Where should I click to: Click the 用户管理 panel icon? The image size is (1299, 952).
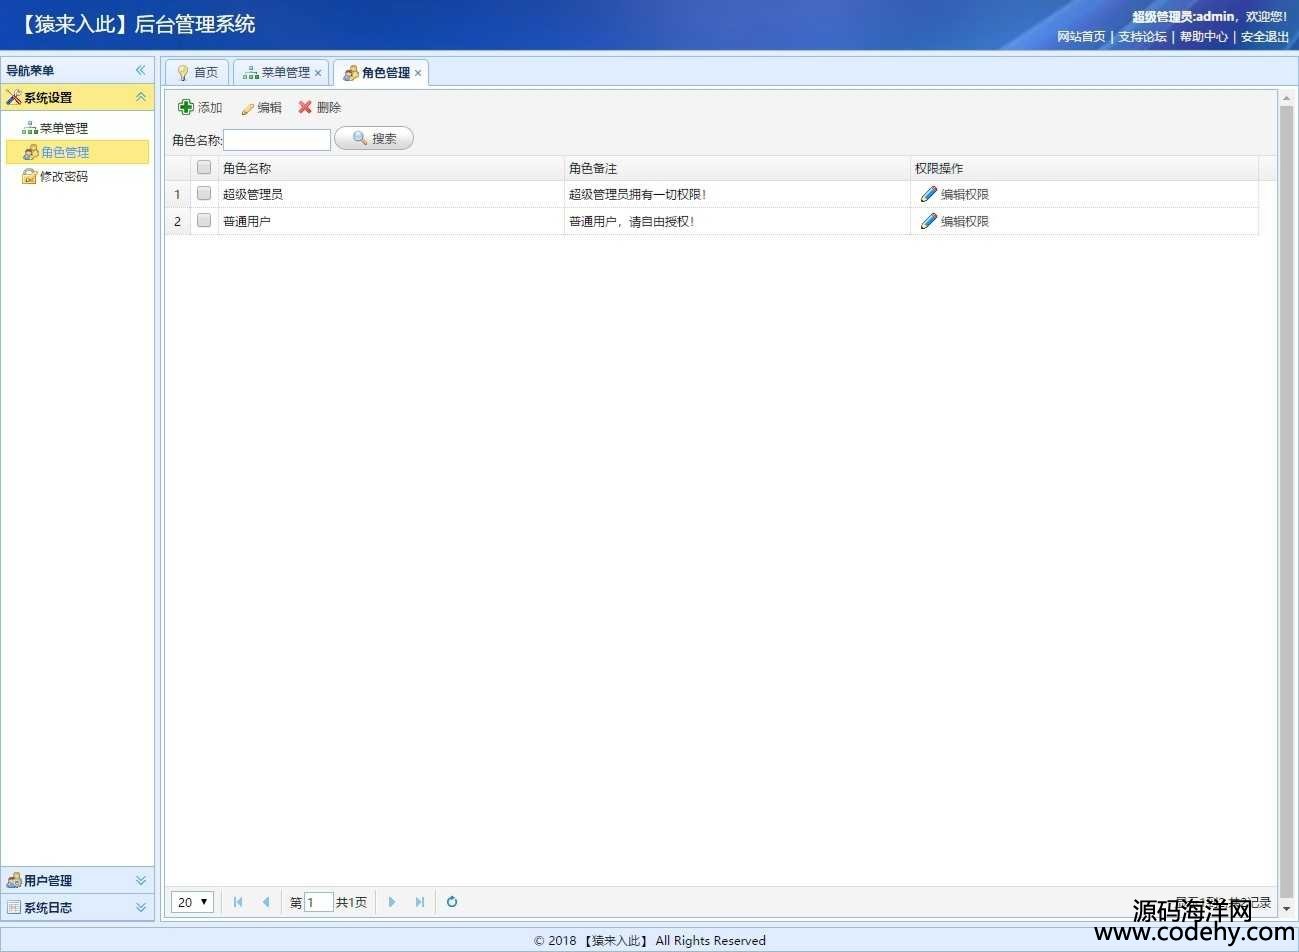(x=14, y=880)
